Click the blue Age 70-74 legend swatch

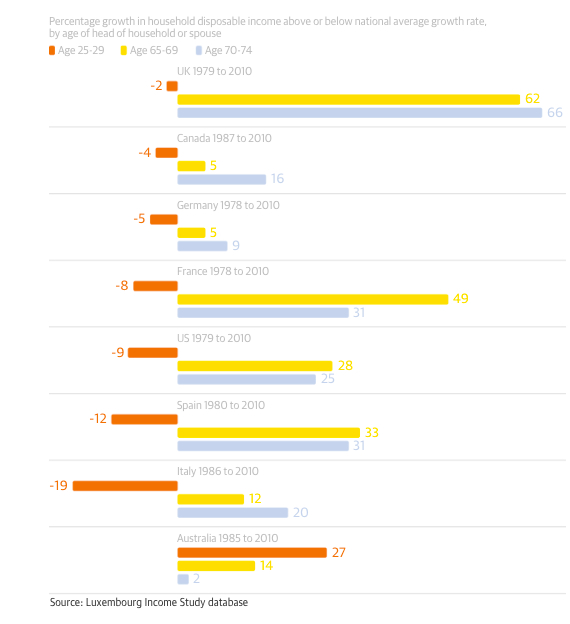point(199,51)
